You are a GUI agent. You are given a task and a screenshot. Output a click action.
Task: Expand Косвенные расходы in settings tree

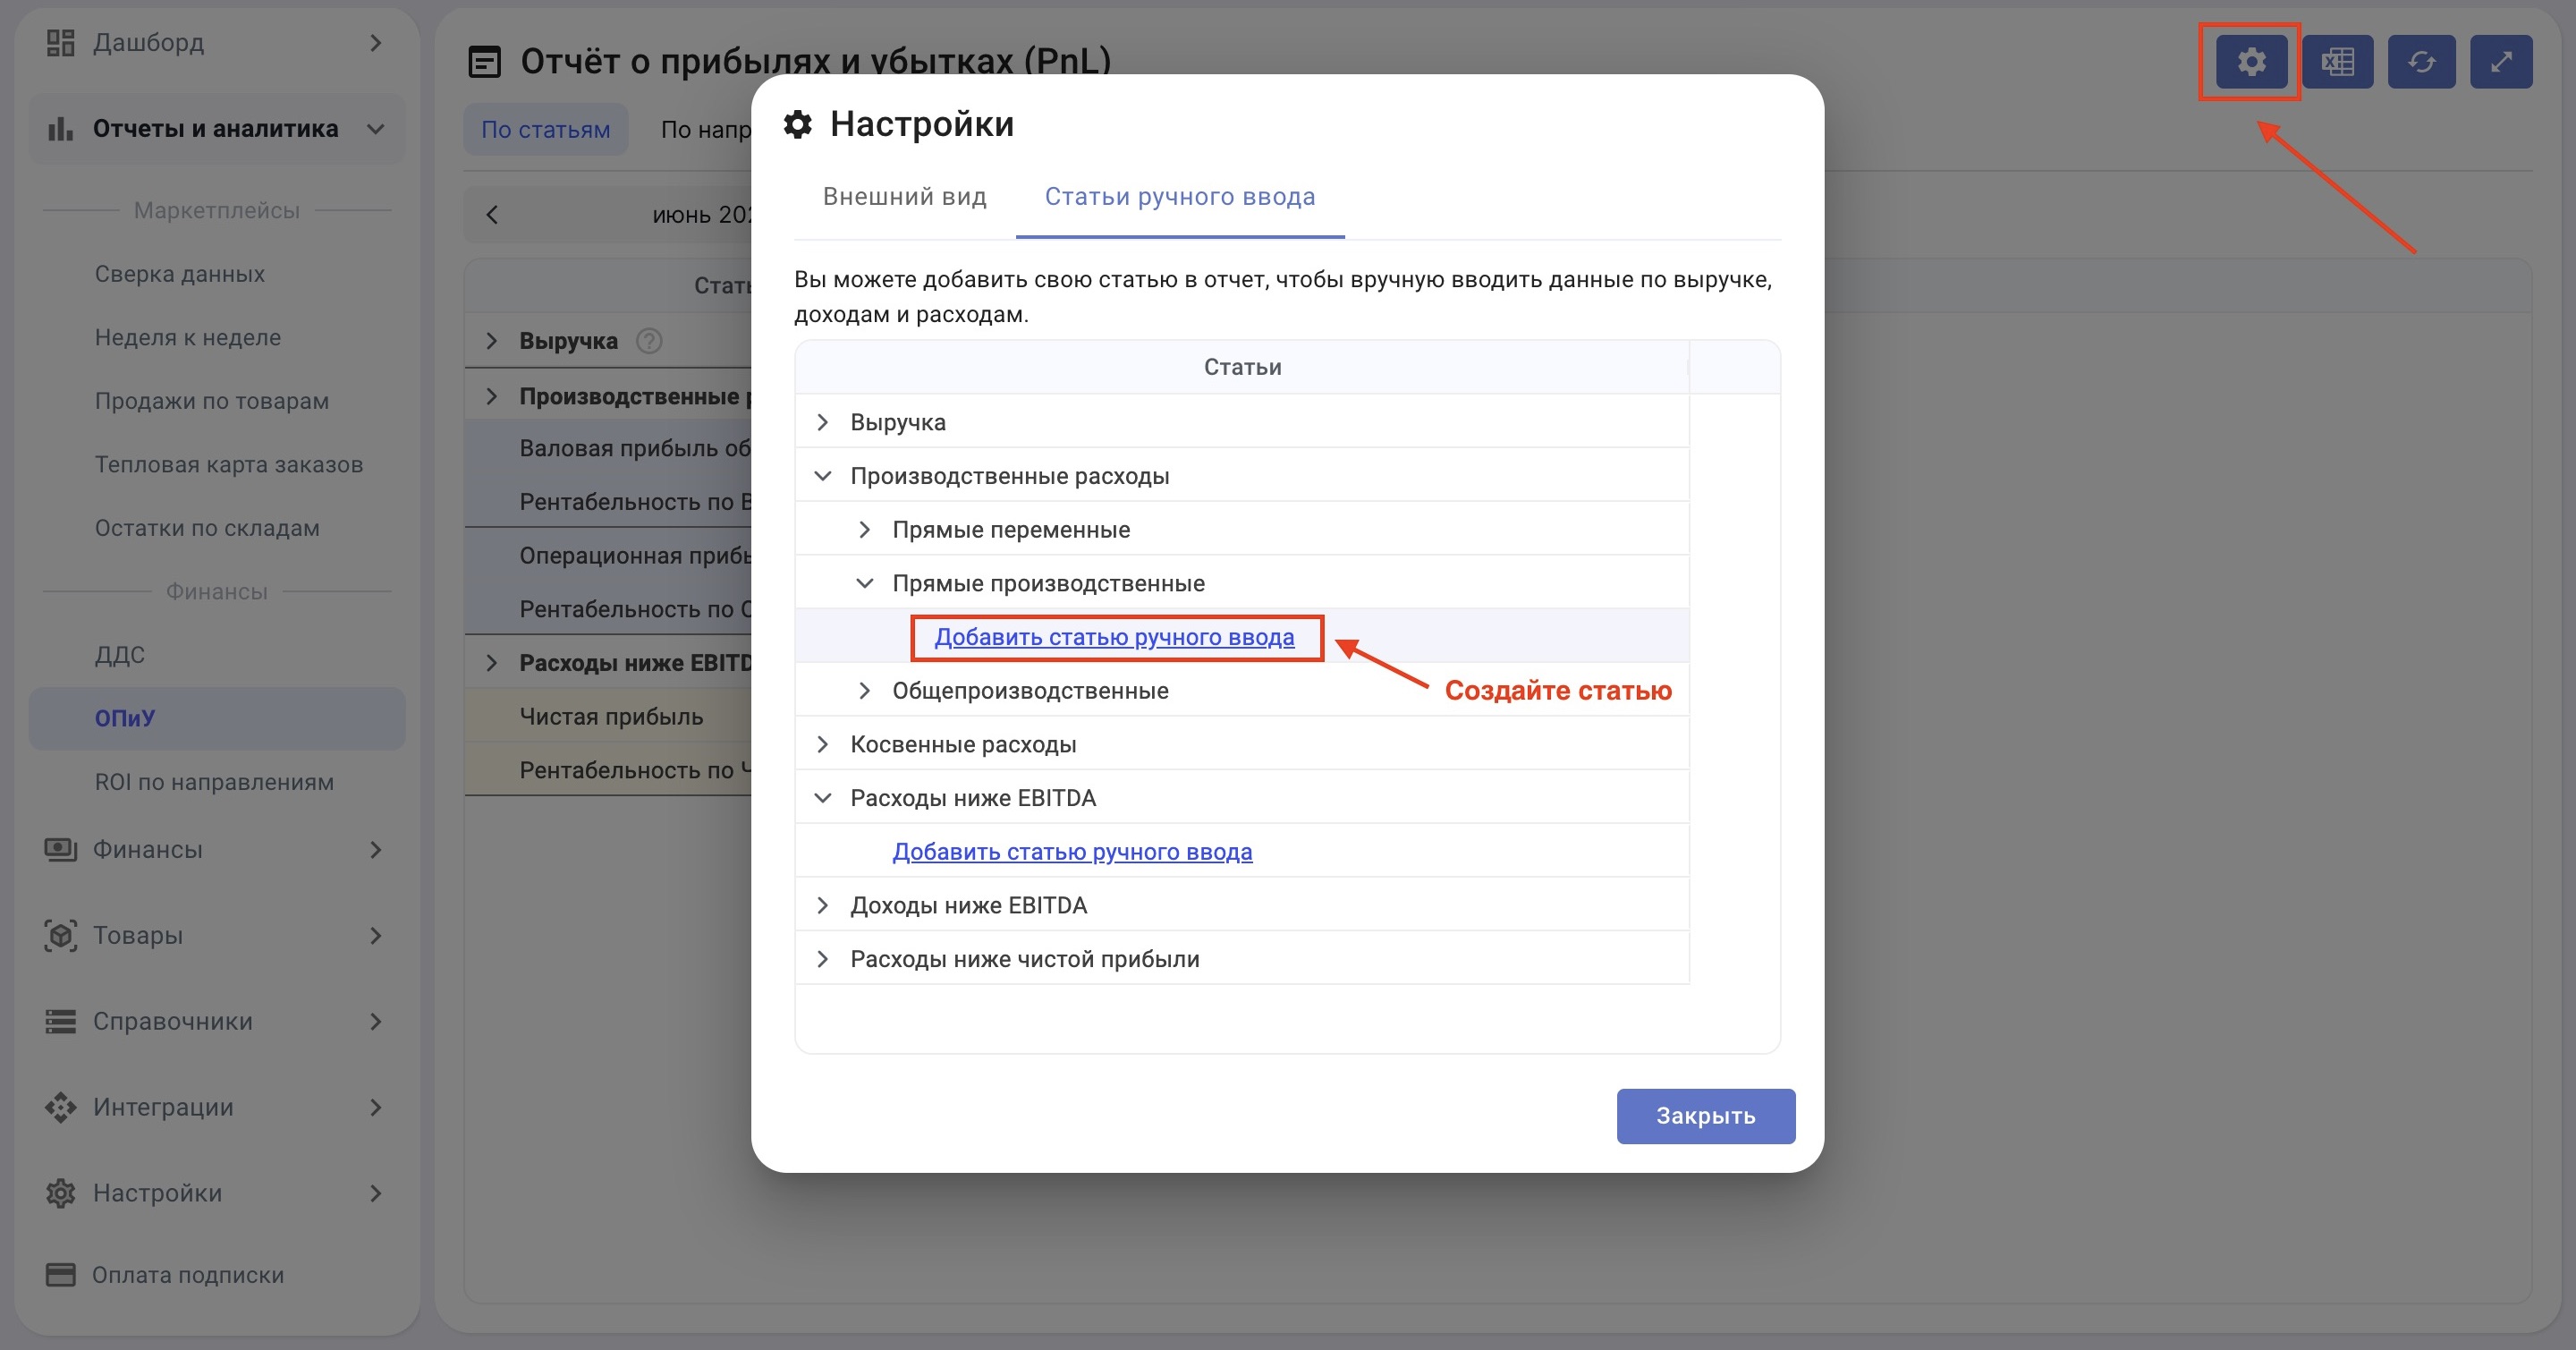822,744
